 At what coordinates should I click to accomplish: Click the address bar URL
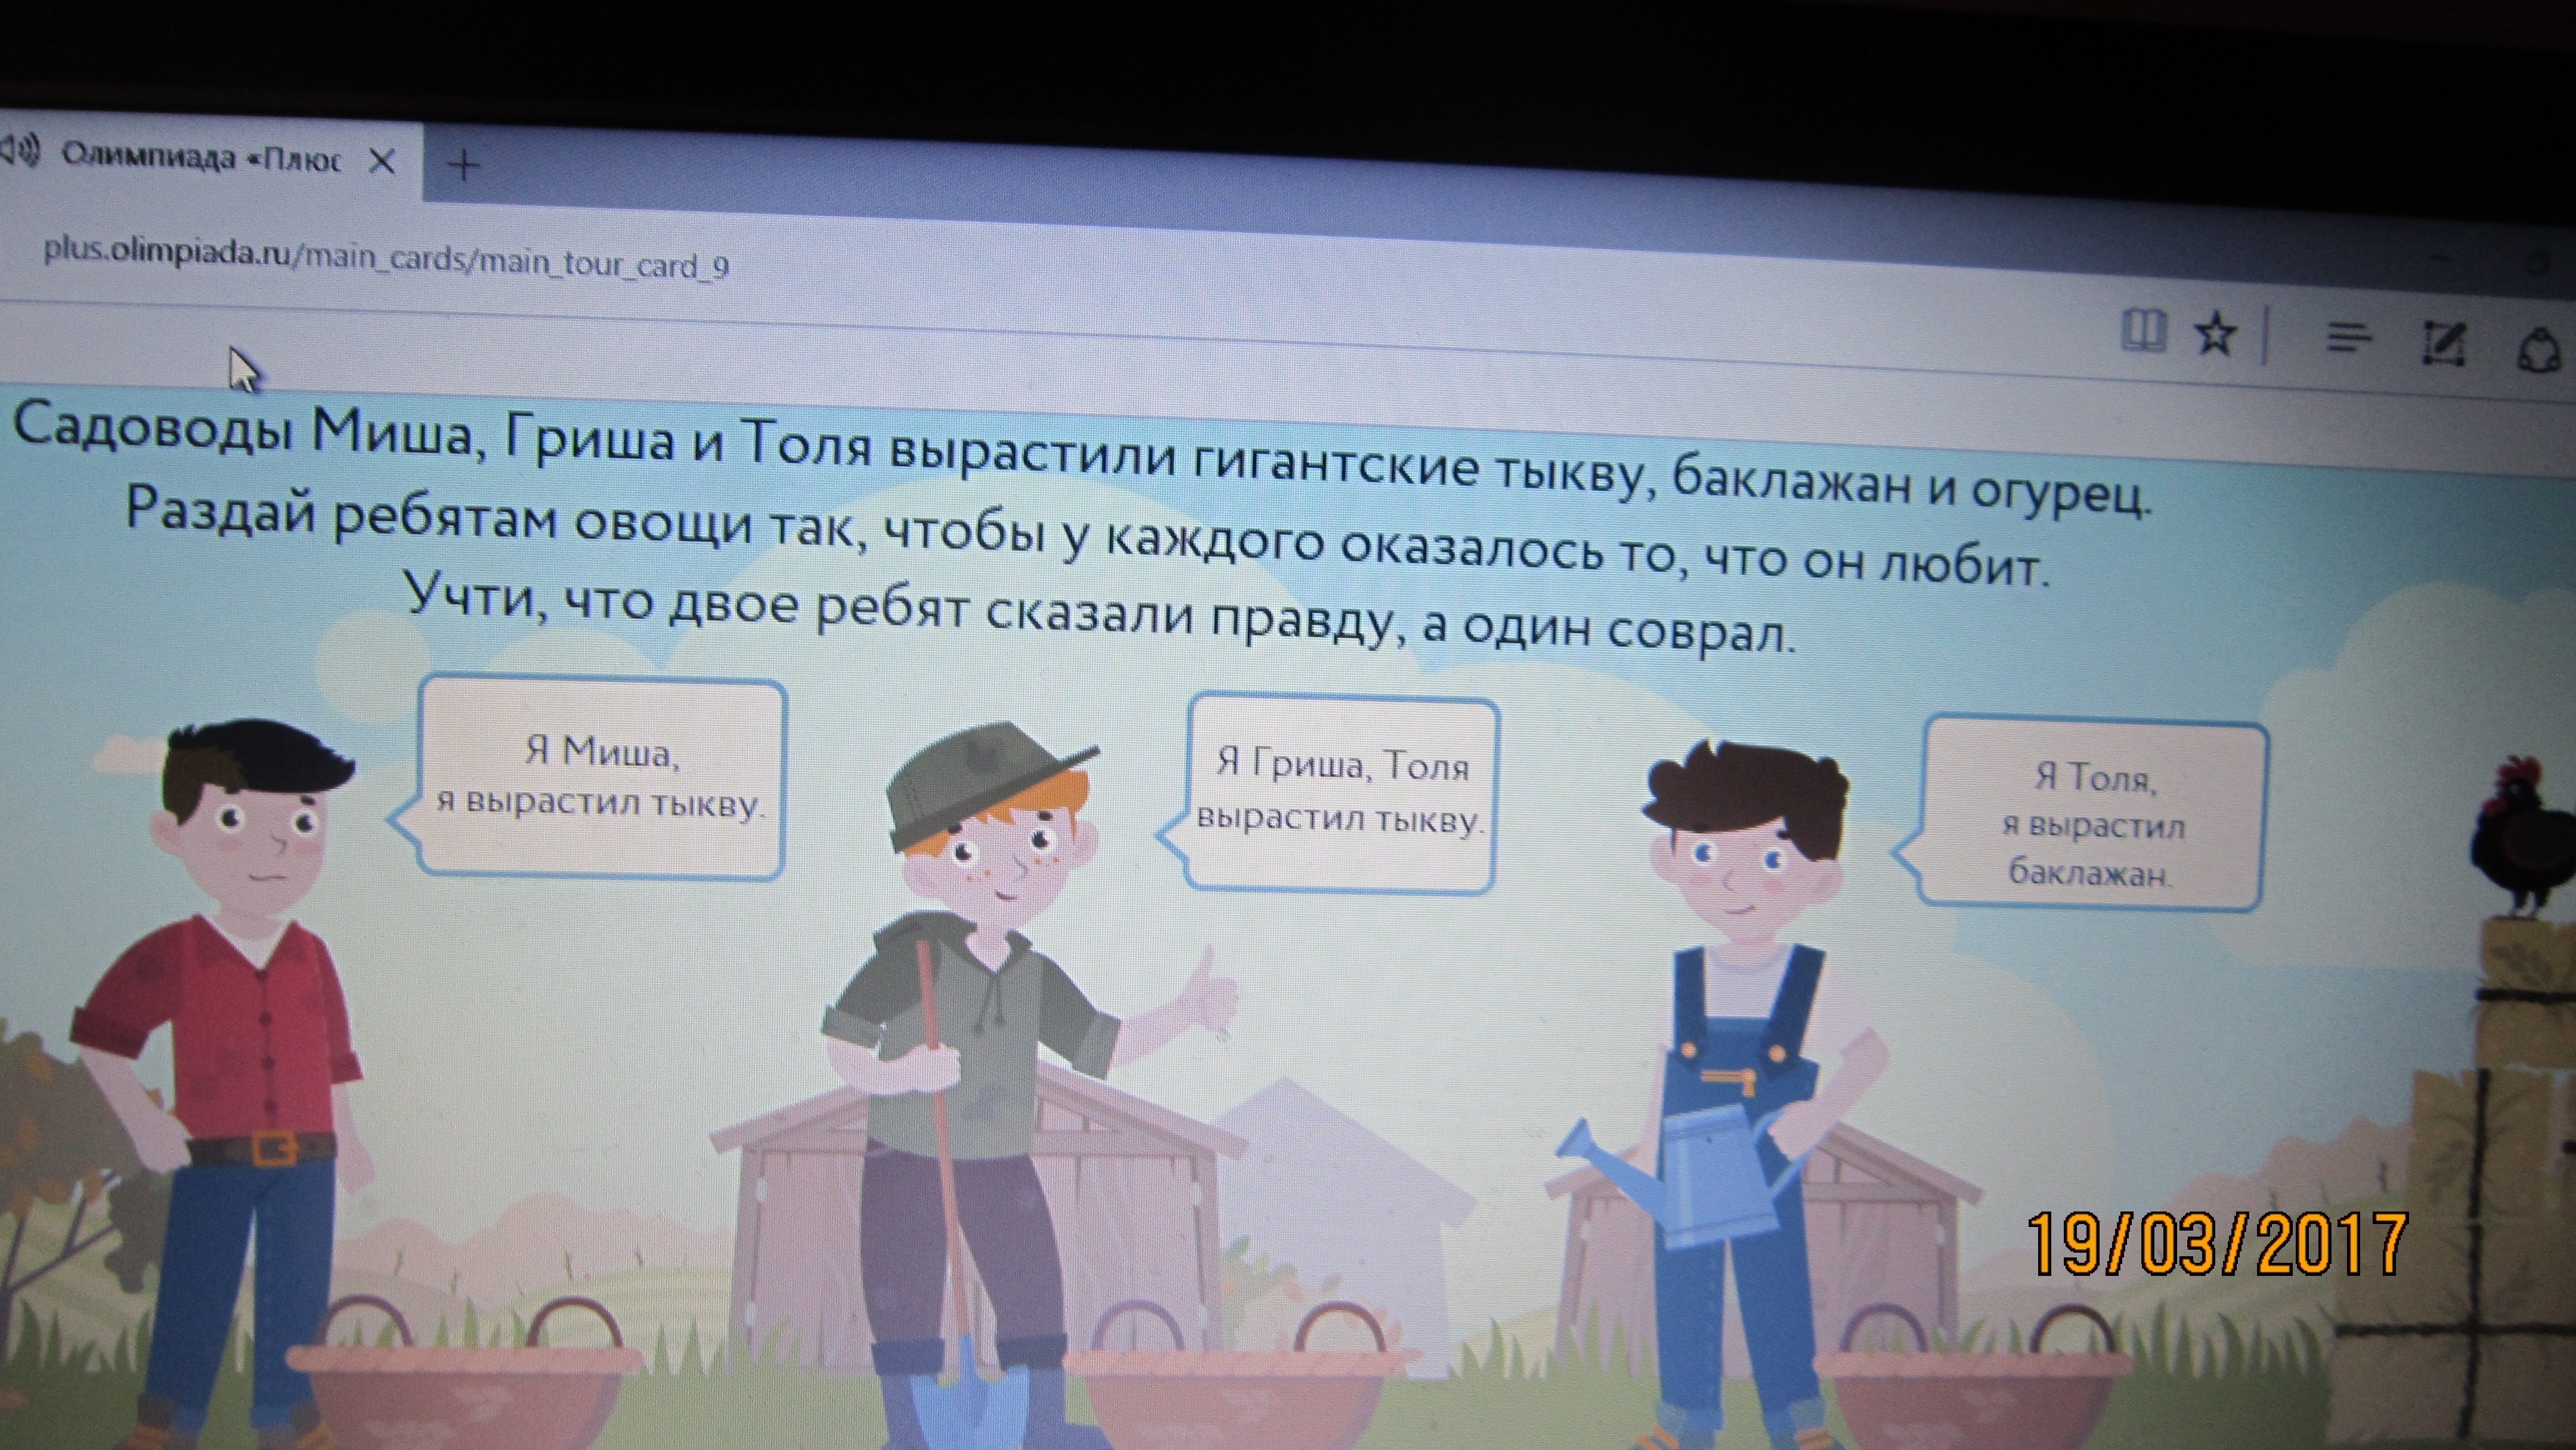click(385, 260)
